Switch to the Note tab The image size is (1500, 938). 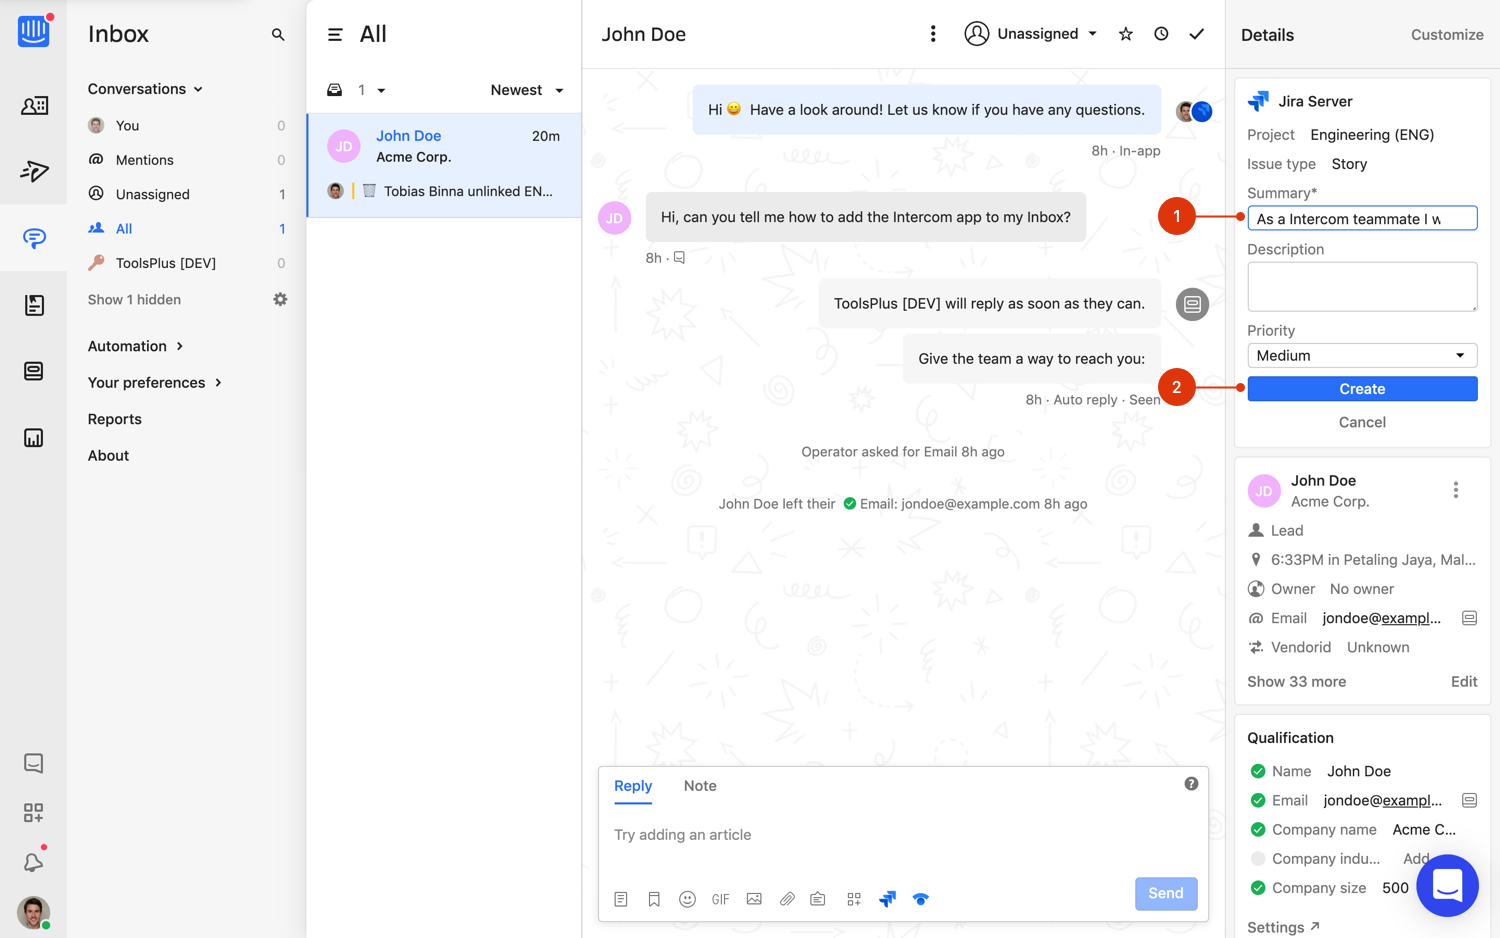click(699, 786)
